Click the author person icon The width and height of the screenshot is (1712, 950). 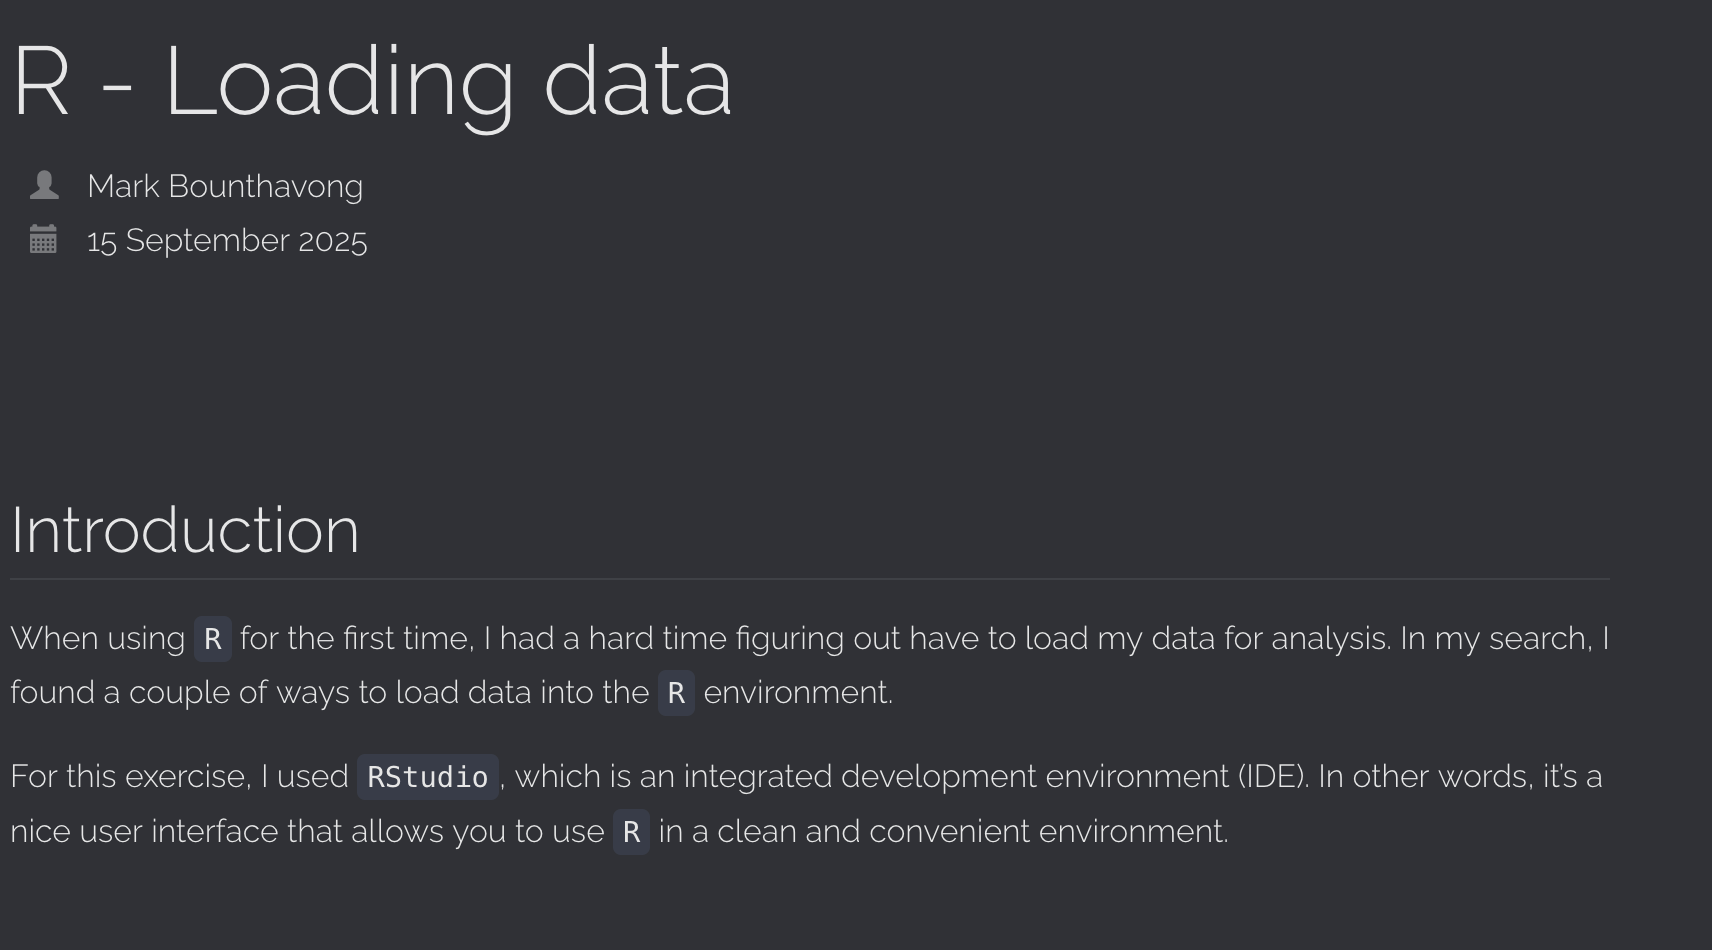(44, 185)
